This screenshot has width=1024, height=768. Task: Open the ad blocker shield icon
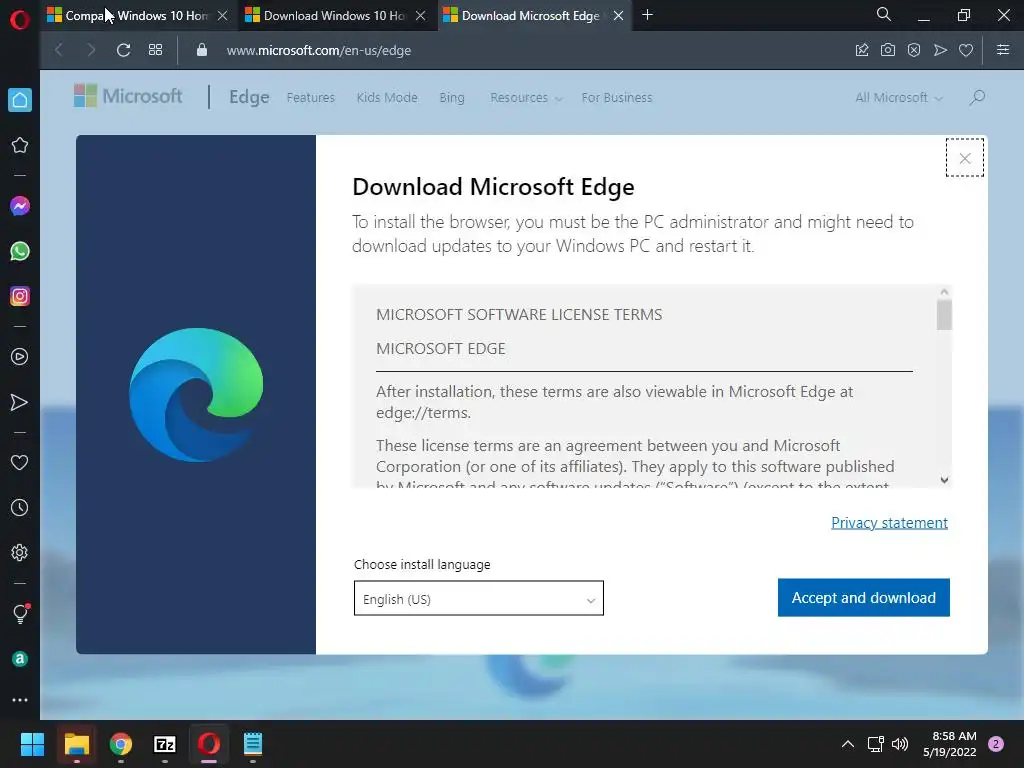[914, 50]
